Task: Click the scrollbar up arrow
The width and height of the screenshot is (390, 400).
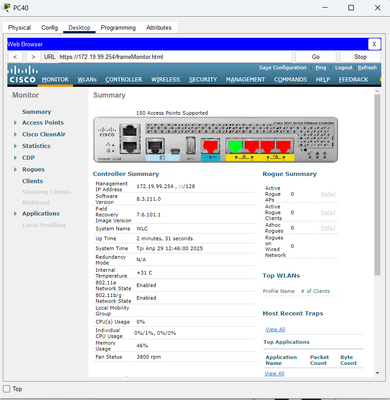Action: pos(377,91)
